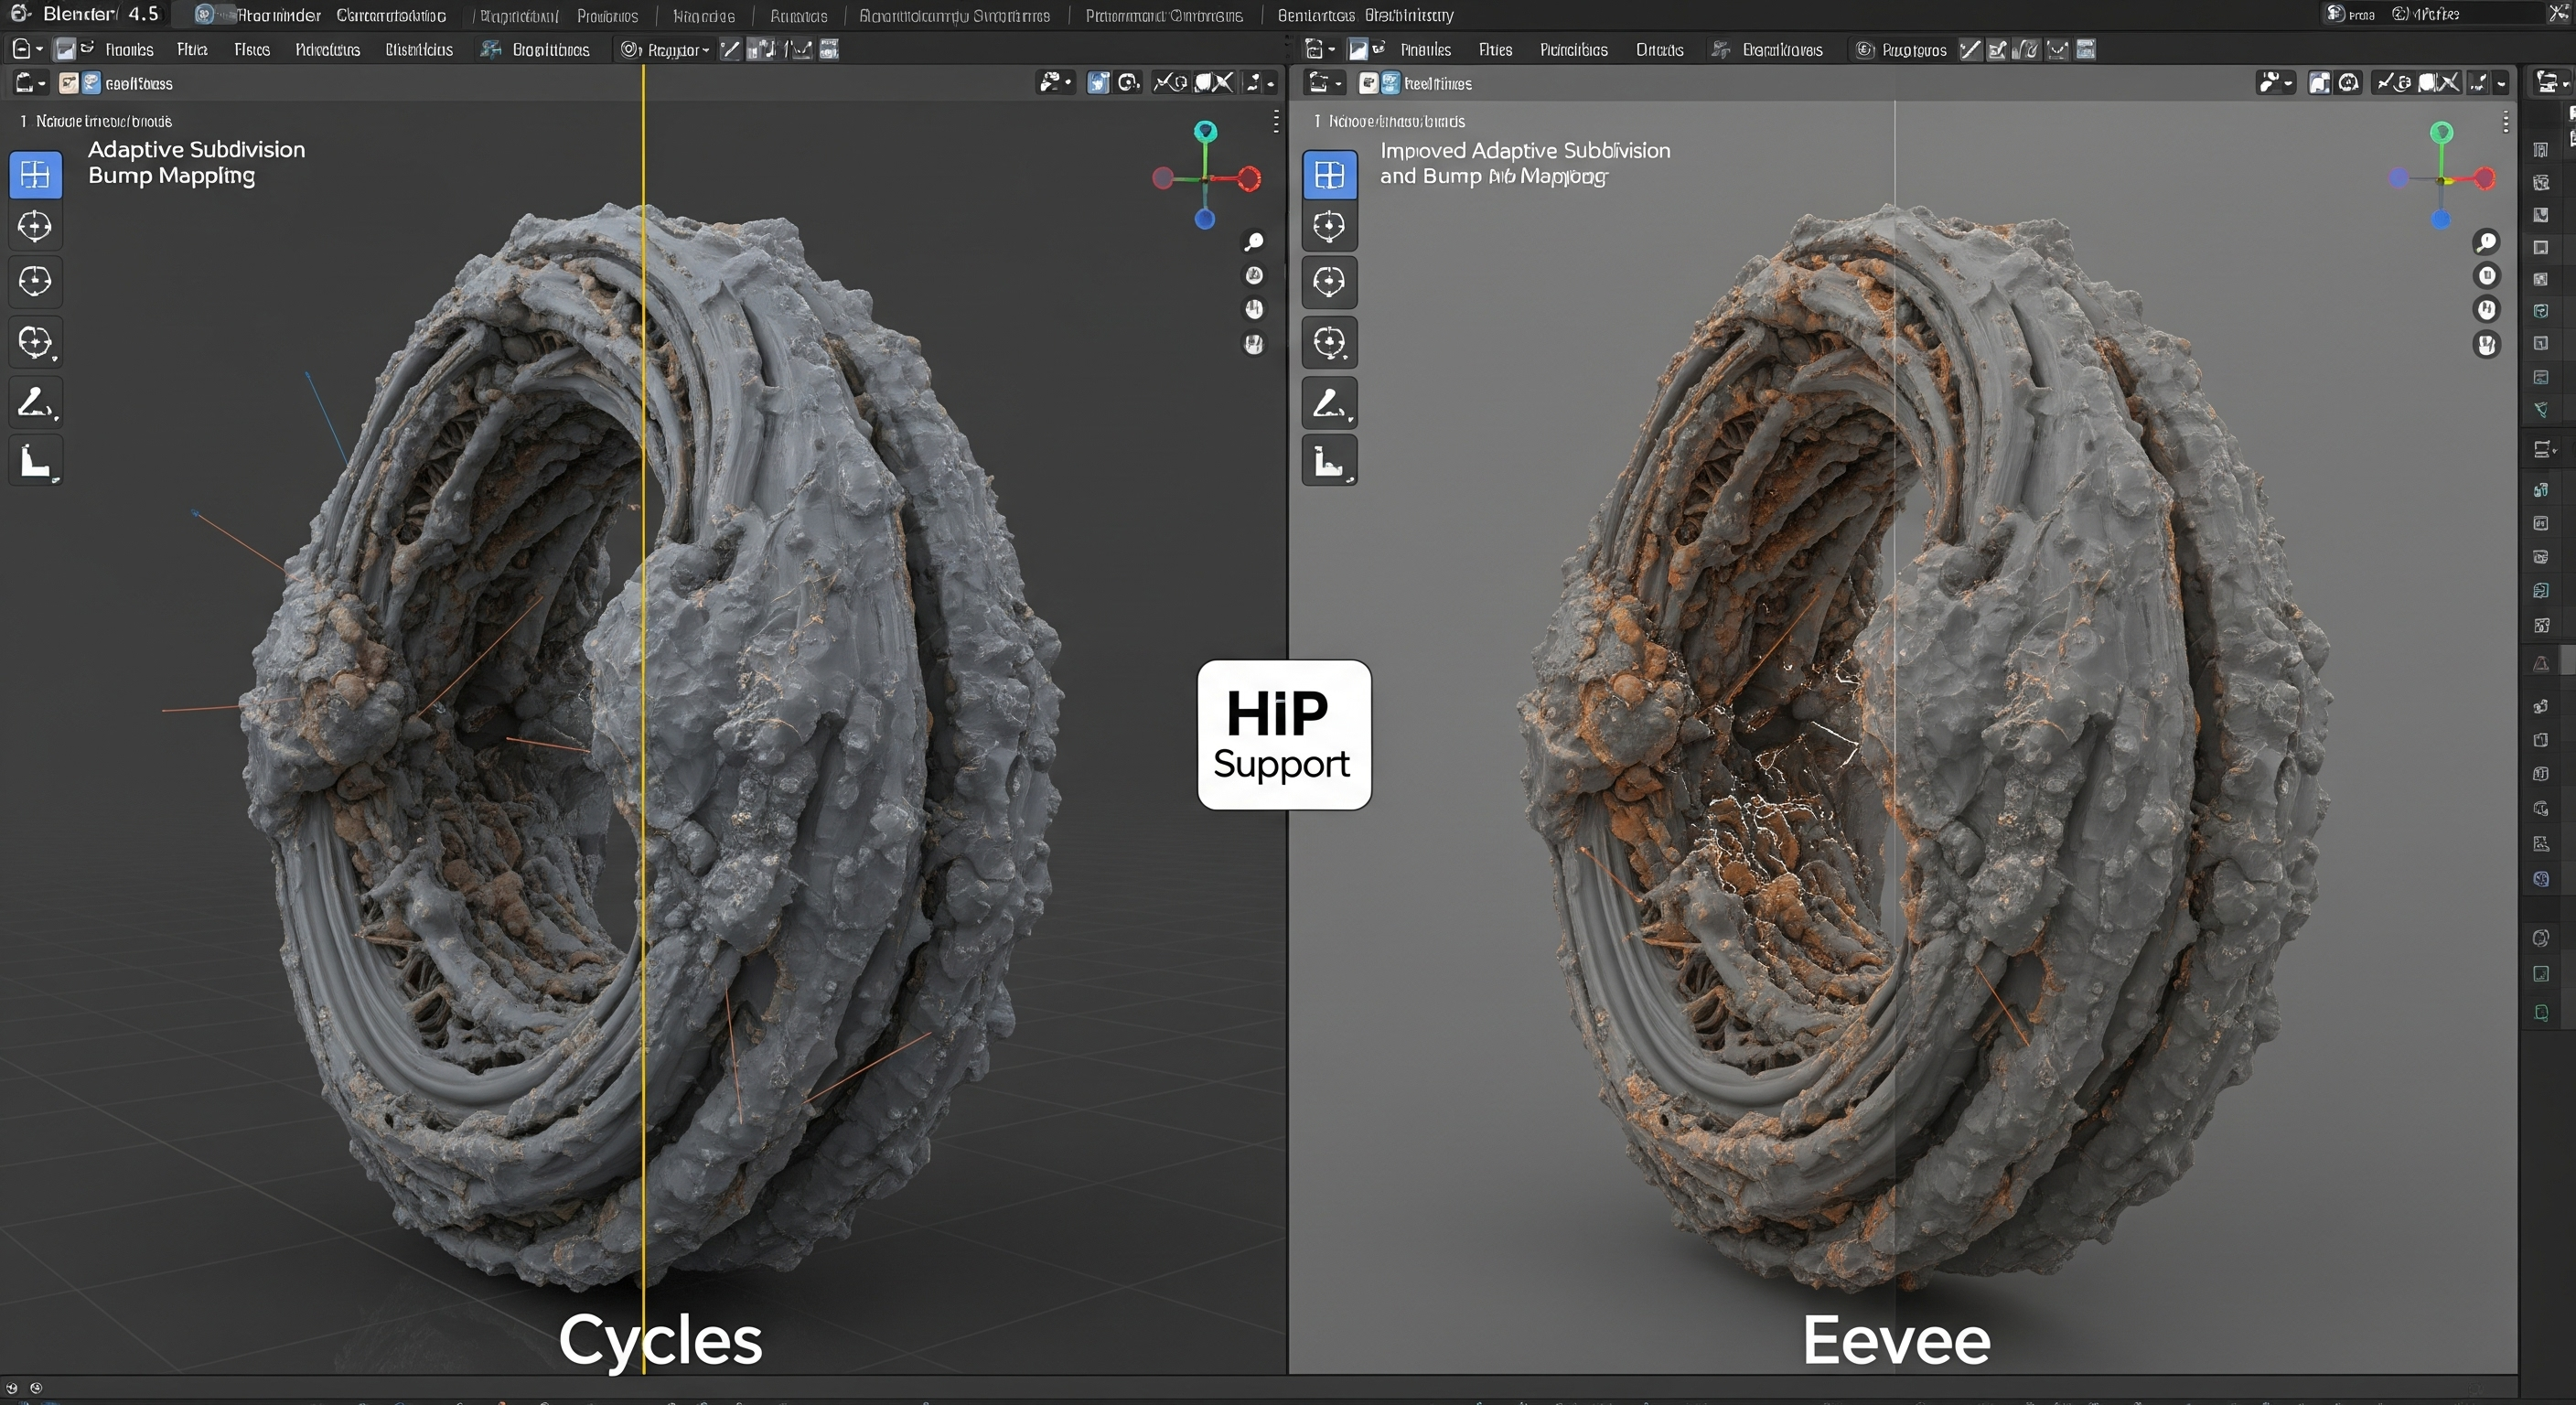Click the Blender 4.5 application menu

click(x=20, y=14)
